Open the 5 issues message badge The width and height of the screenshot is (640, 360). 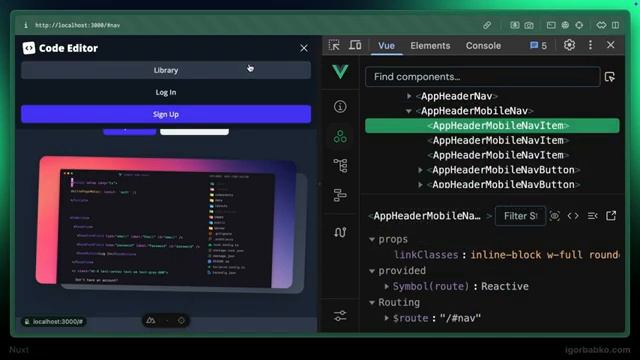tap(538, 46)
